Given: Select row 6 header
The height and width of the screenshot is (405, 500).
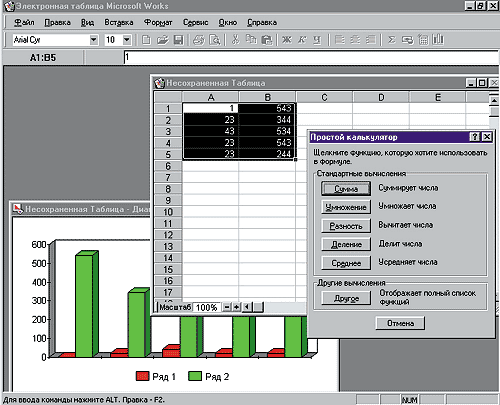Looking at the screenshot, I should click(x=168, y=166).
